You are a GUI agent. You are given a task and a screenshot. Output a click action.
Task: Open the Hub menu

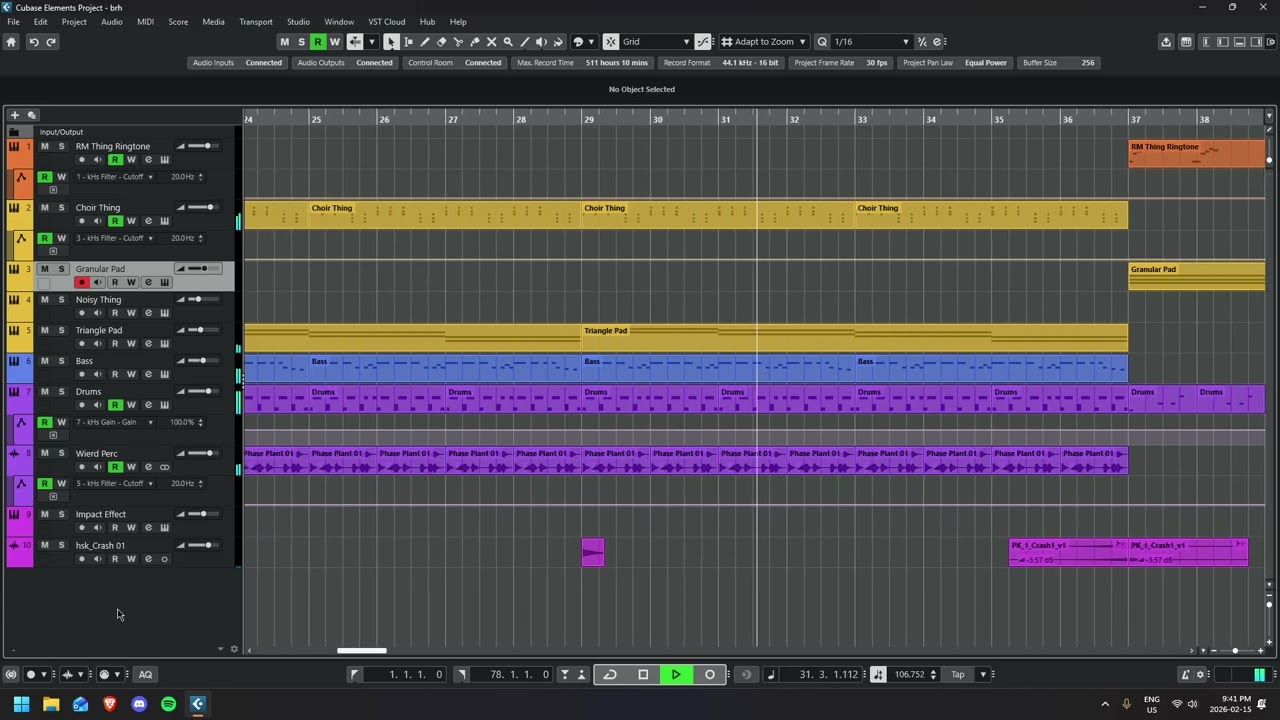427,22
